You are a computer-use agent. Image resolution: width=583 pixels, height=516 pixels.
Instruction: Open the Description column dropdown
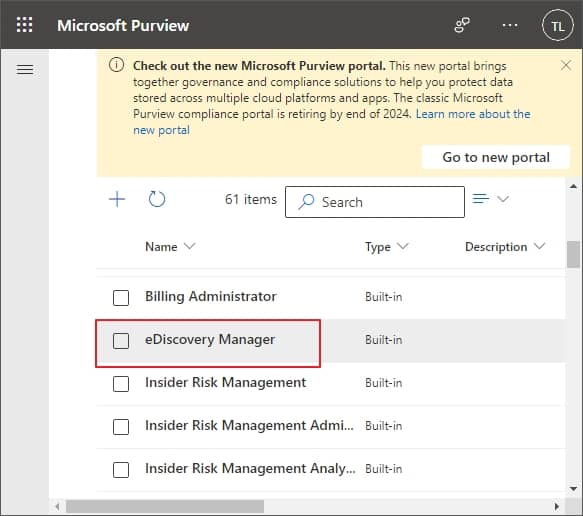505,247
